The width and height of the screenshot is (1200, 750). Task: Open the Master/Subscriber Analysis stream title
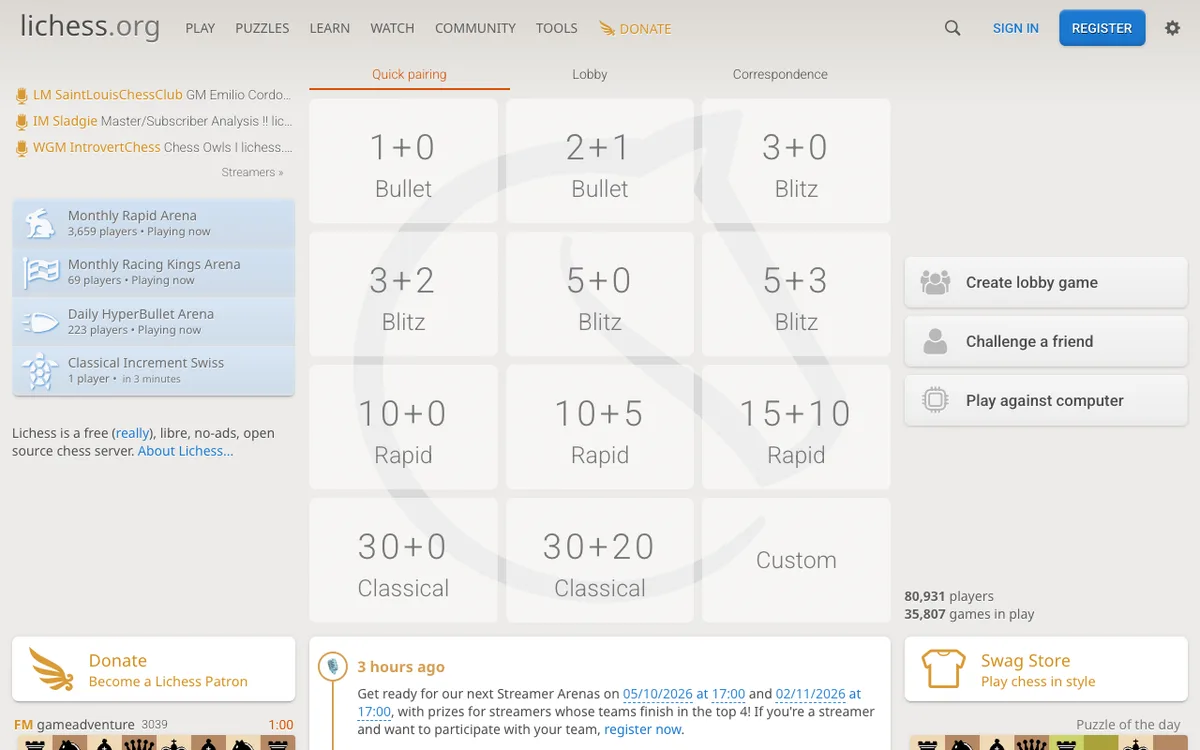point(196,121)
